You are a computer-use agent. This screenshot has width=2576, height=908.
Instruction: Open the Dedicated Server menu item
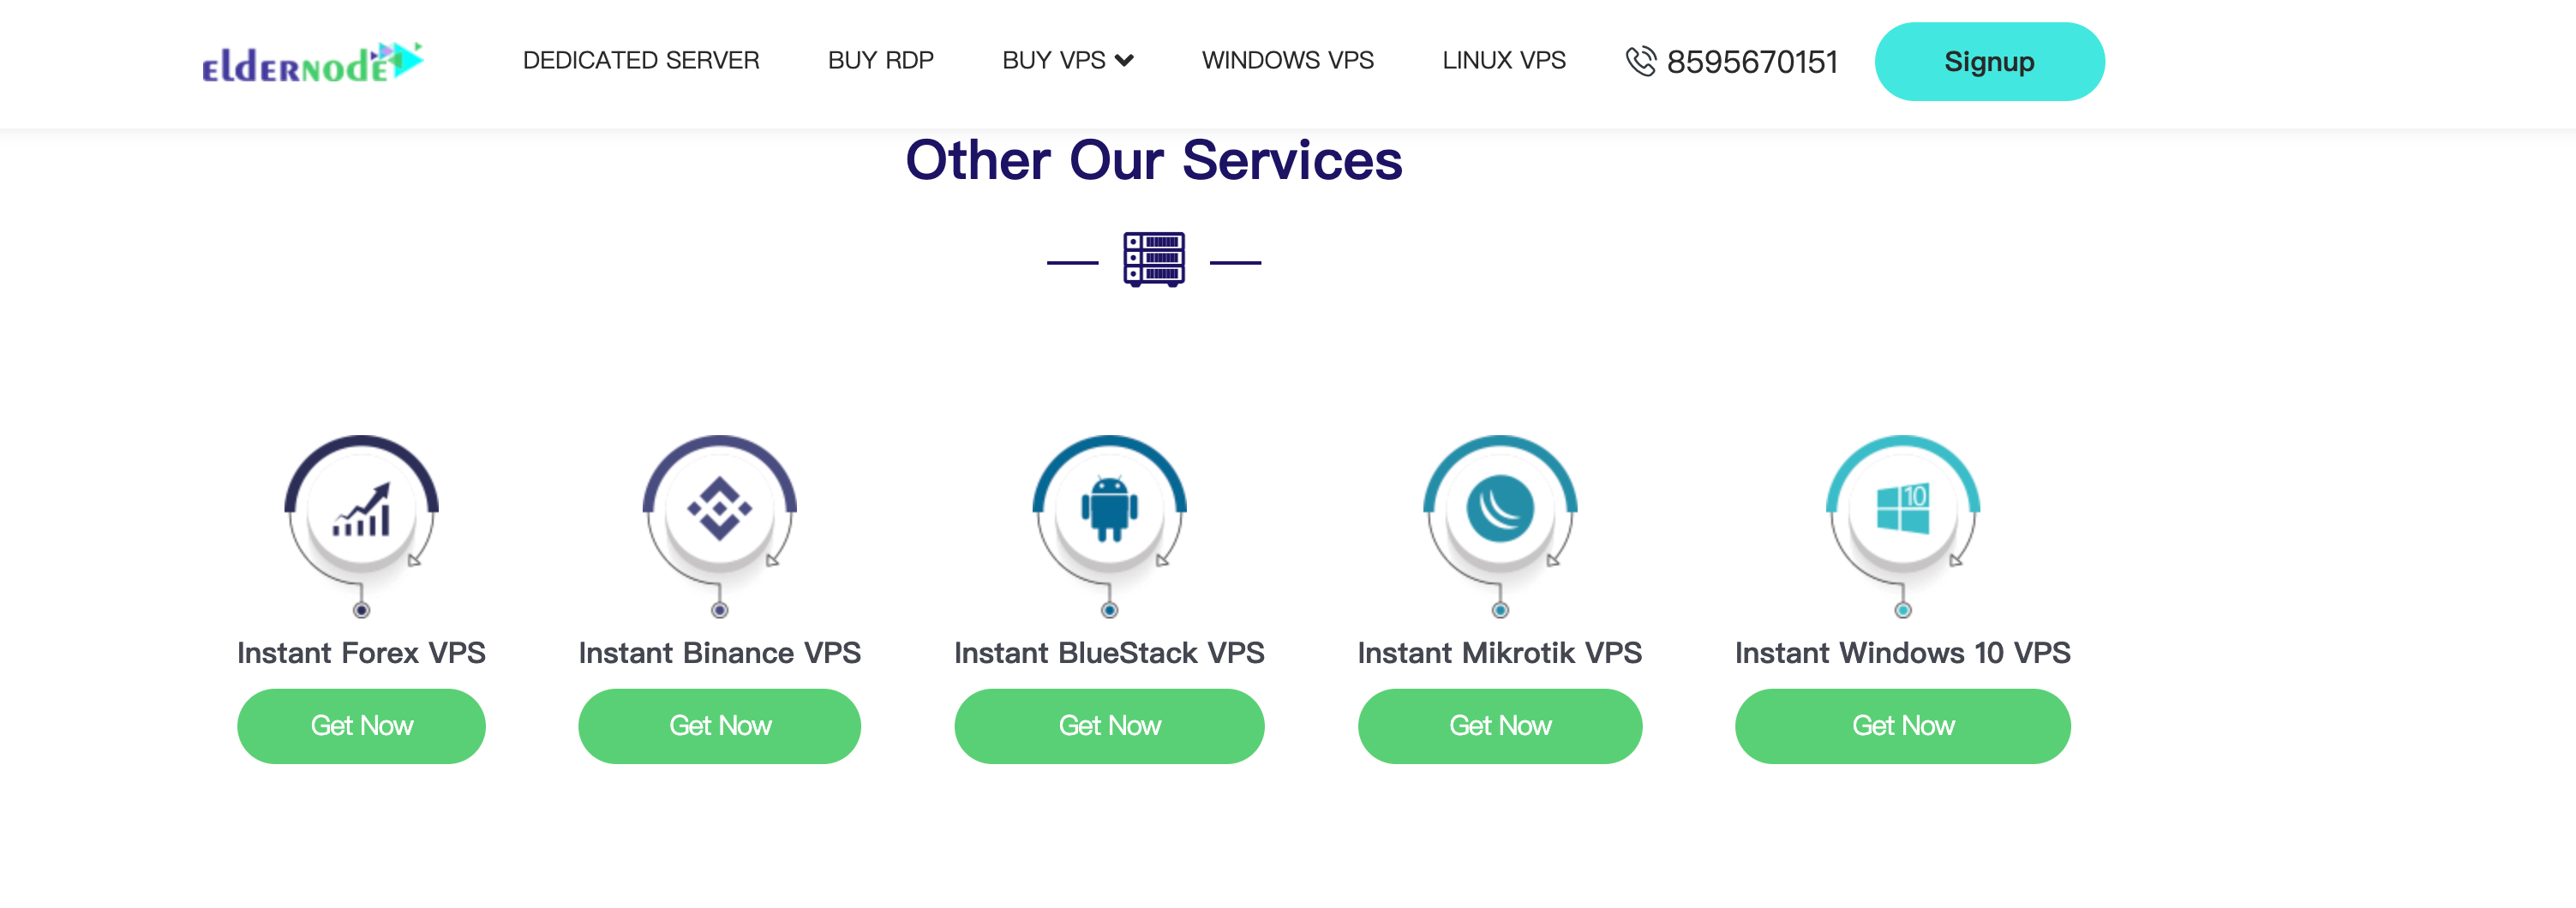click(641, 61)
